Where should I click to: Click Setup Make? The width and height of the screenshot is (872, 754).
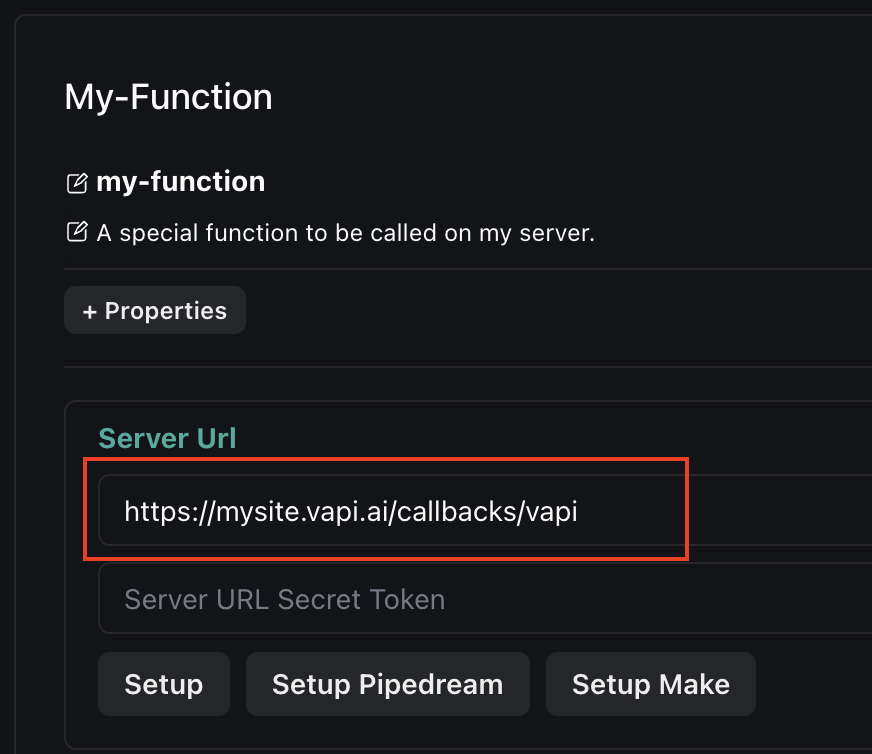pyautogui.click(x=650, y=684)
